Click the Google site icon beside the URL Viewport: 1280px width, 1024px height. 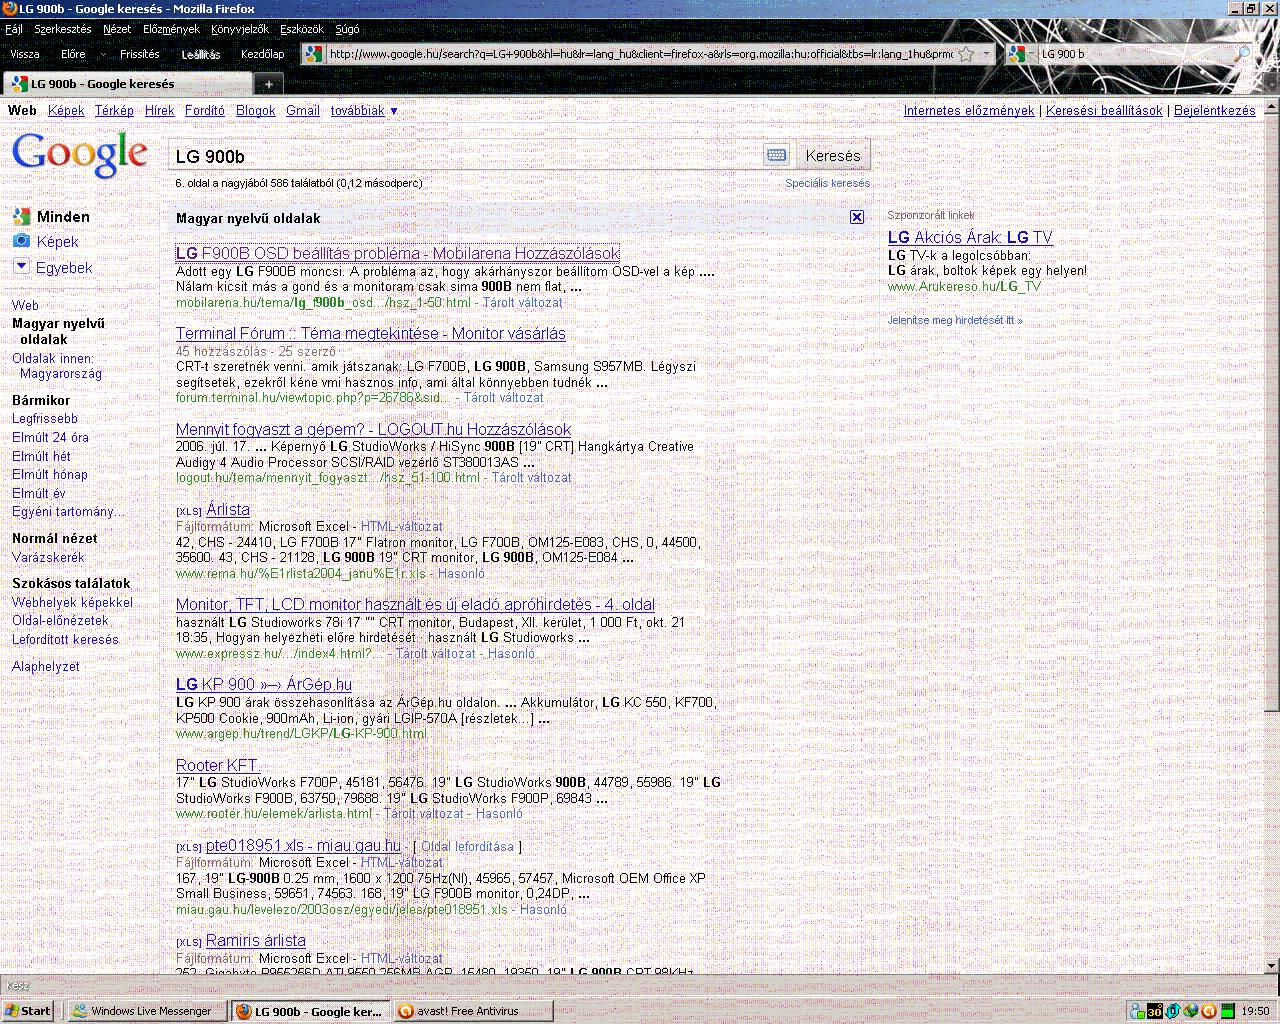pos(314,54)
